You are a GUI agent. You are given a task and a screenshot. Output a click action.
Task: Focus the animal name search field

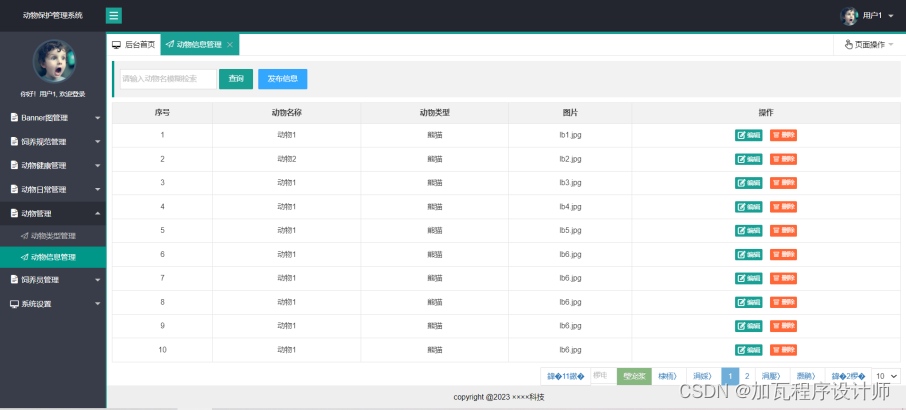tap(168, 79)
